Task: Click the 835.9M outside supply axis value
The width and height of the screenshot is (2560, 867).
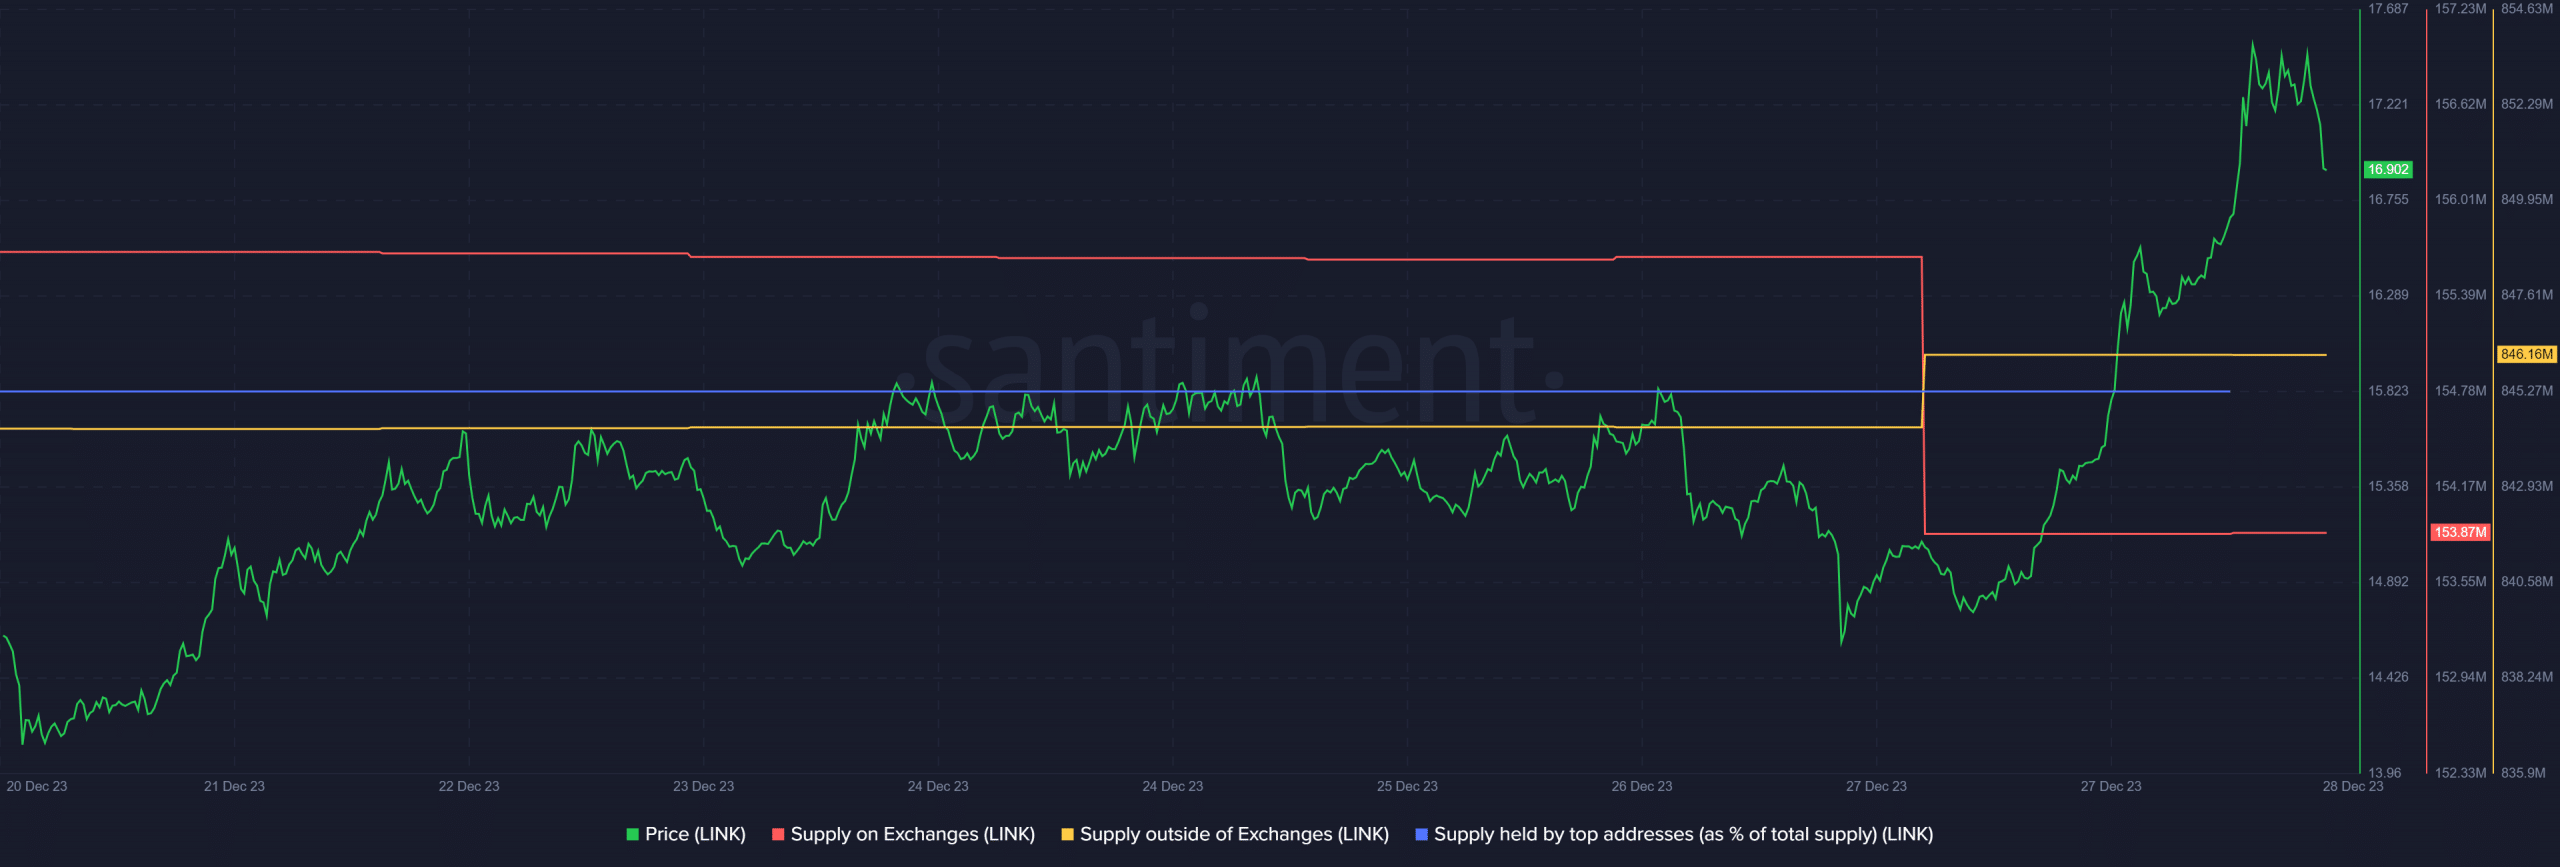Action: pos(2523,773)
